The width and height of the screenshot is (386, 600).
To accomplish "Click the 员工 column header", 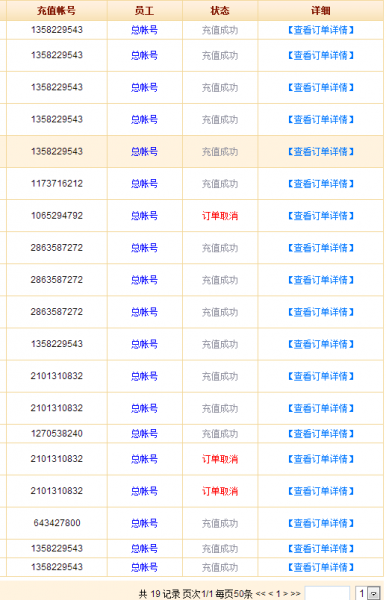I will [144, 10].
